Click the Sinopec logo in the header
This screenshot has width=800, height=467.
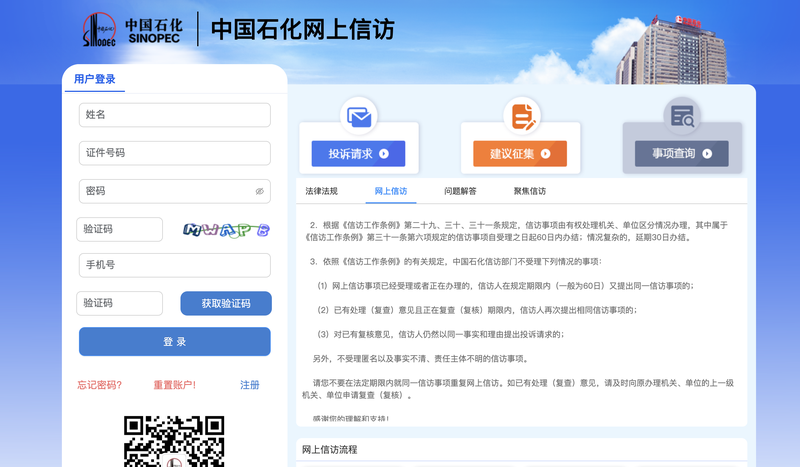(x=132, y=30)
